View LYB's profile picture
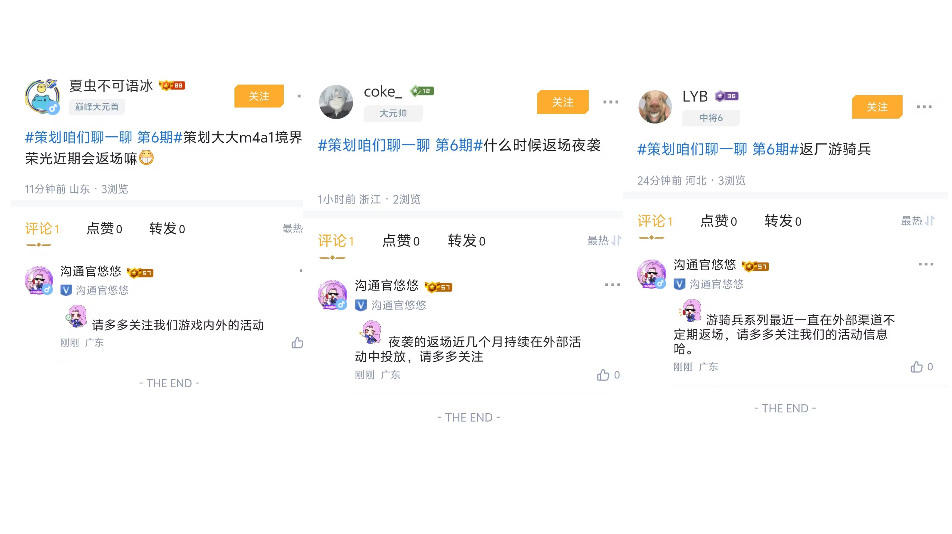 pyautogui.click(x=655, y=106)
